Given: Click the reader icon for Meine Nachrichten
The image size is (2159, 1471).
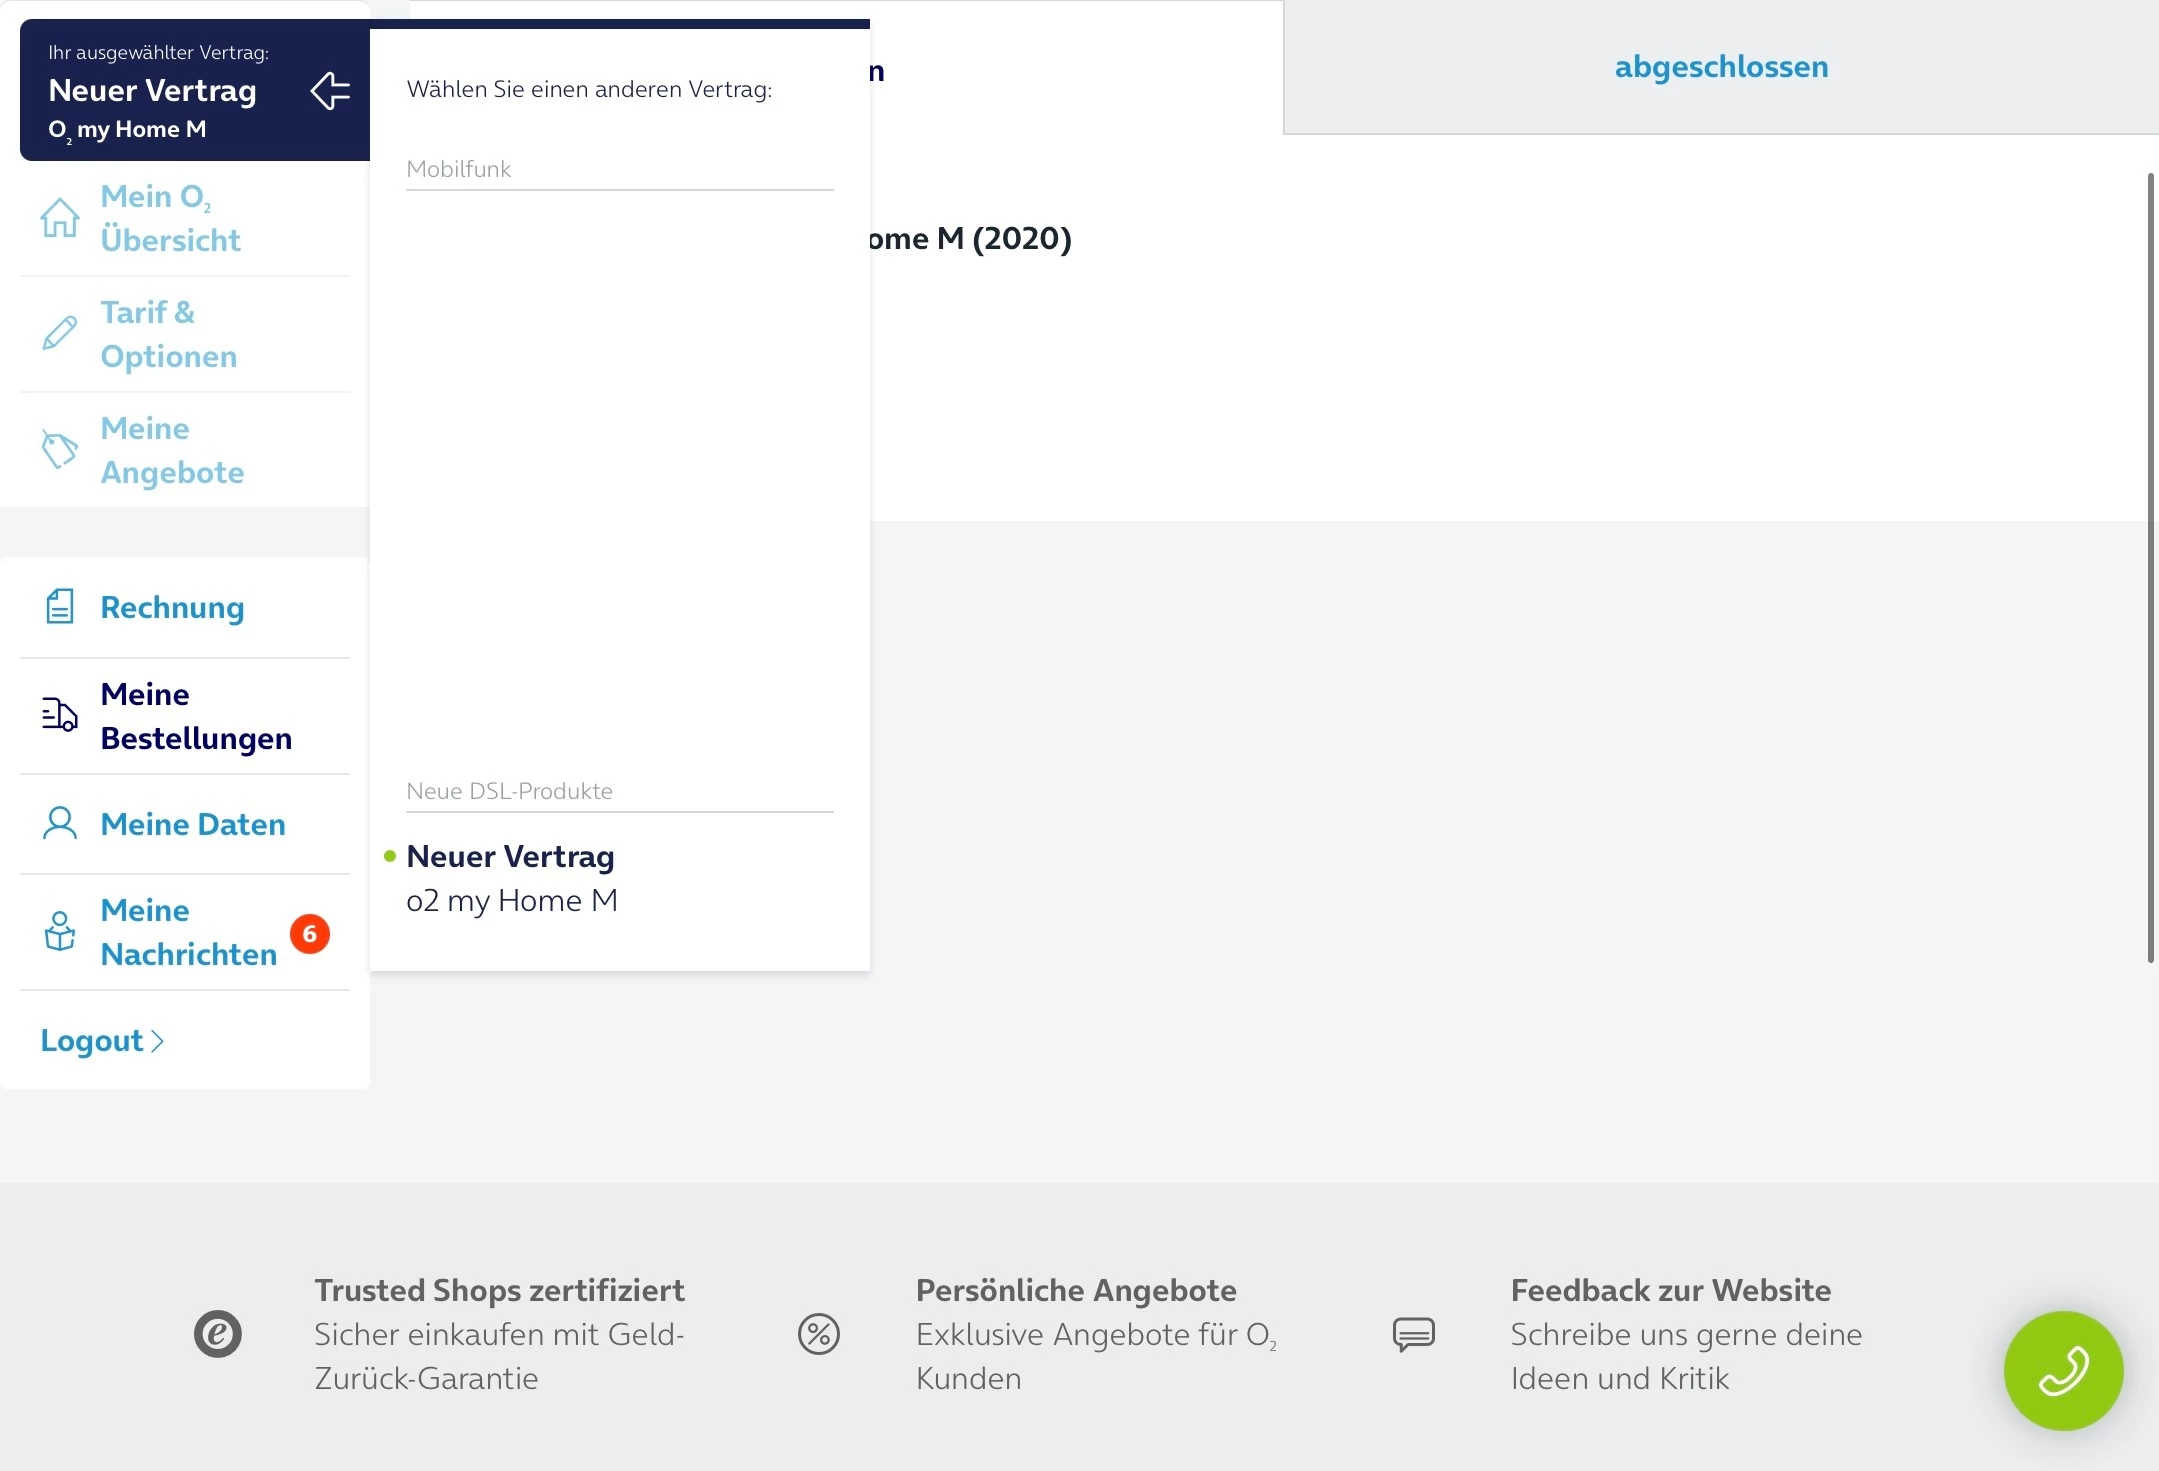Looking at the screenshot, I should point(60,931).
